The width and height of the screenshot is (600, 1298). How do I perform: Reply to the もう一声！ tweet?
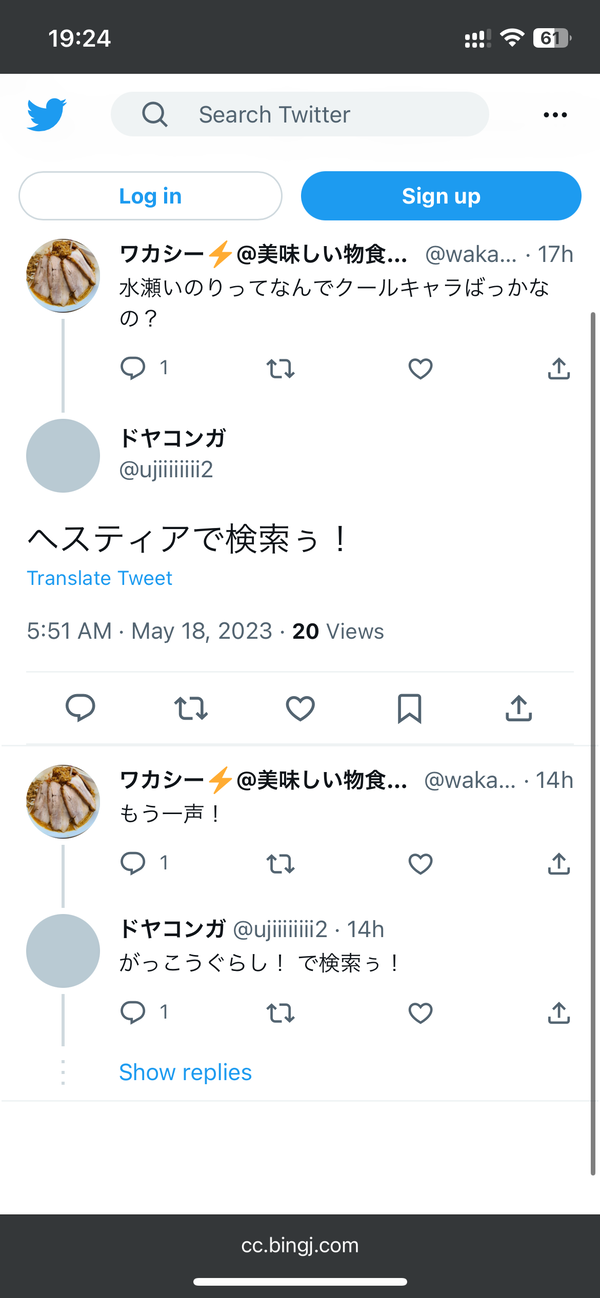[x=133, y=863]
